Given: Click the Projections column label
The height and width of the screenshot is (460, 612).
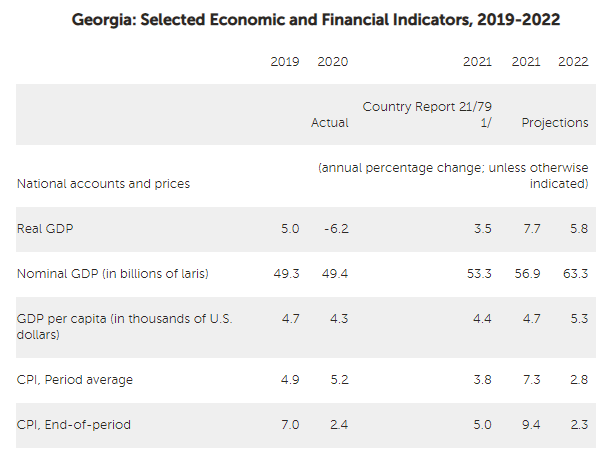Looking at the screenshot, I should tap(555, 123).
